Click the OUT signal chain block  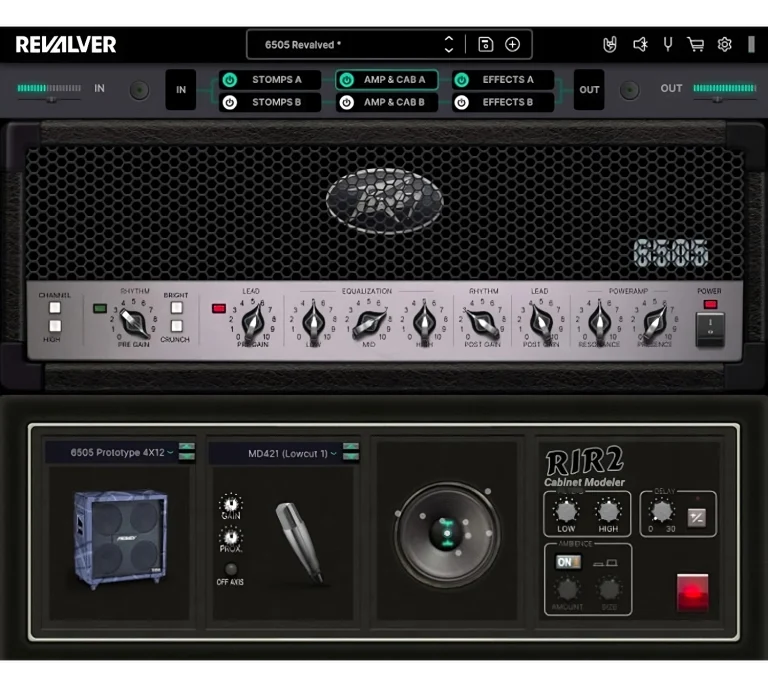[589, 90]
